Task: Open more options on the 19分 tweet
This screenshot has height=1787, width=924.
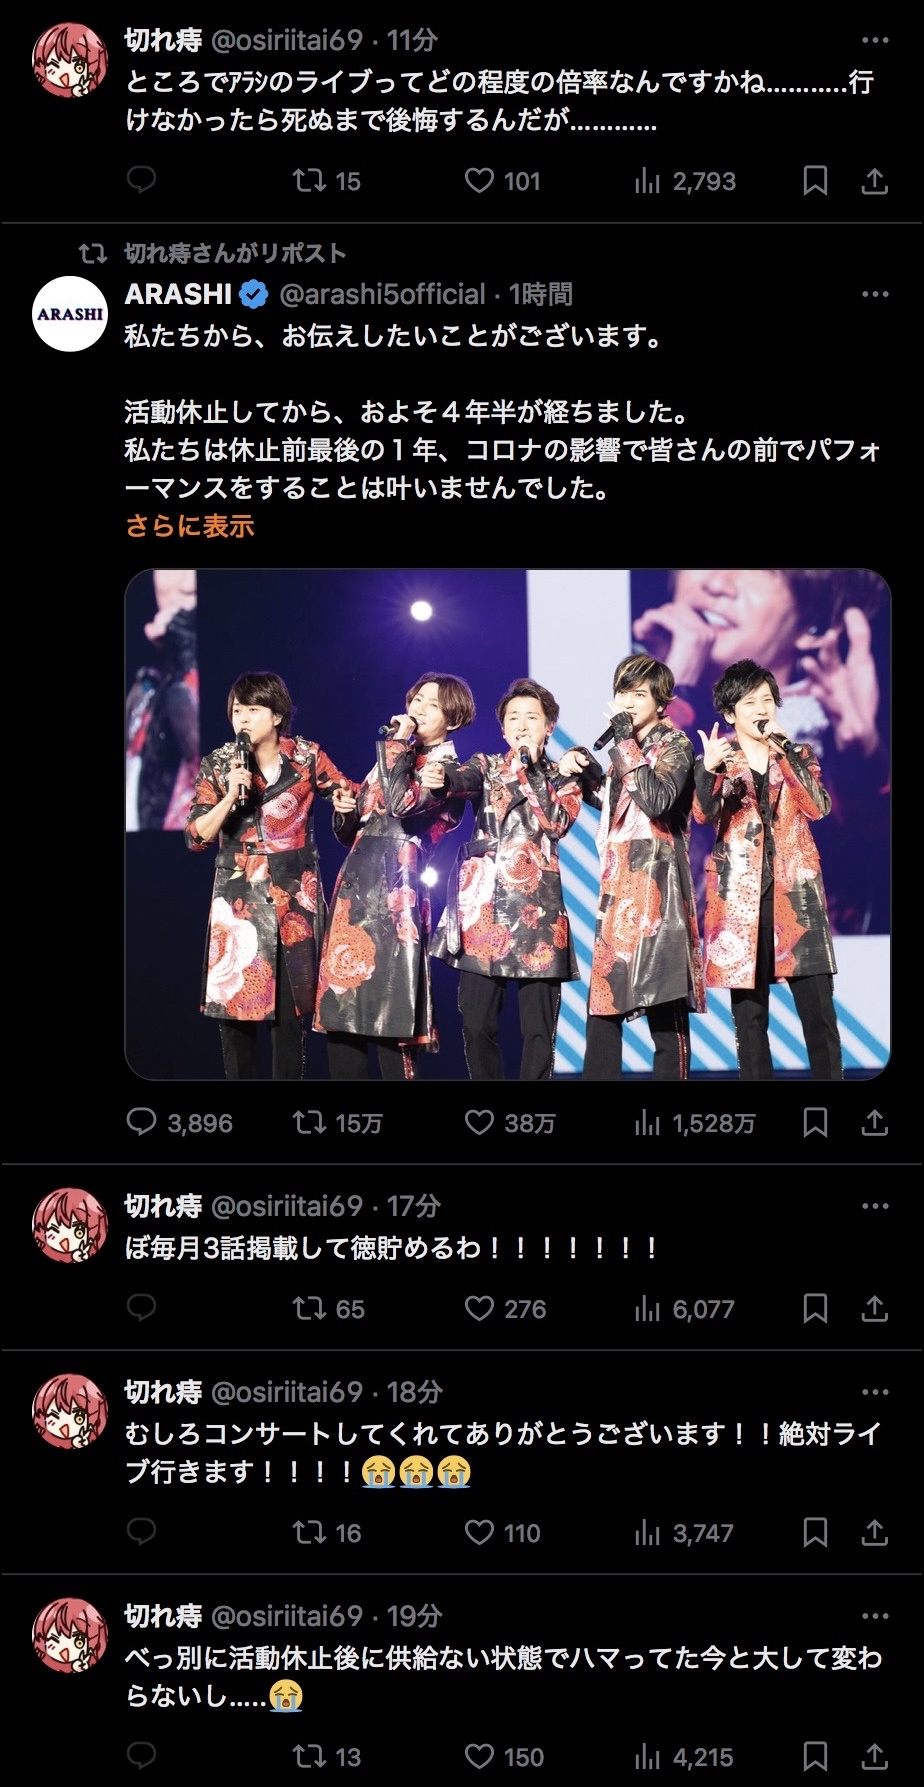Action: [875, 1616]
